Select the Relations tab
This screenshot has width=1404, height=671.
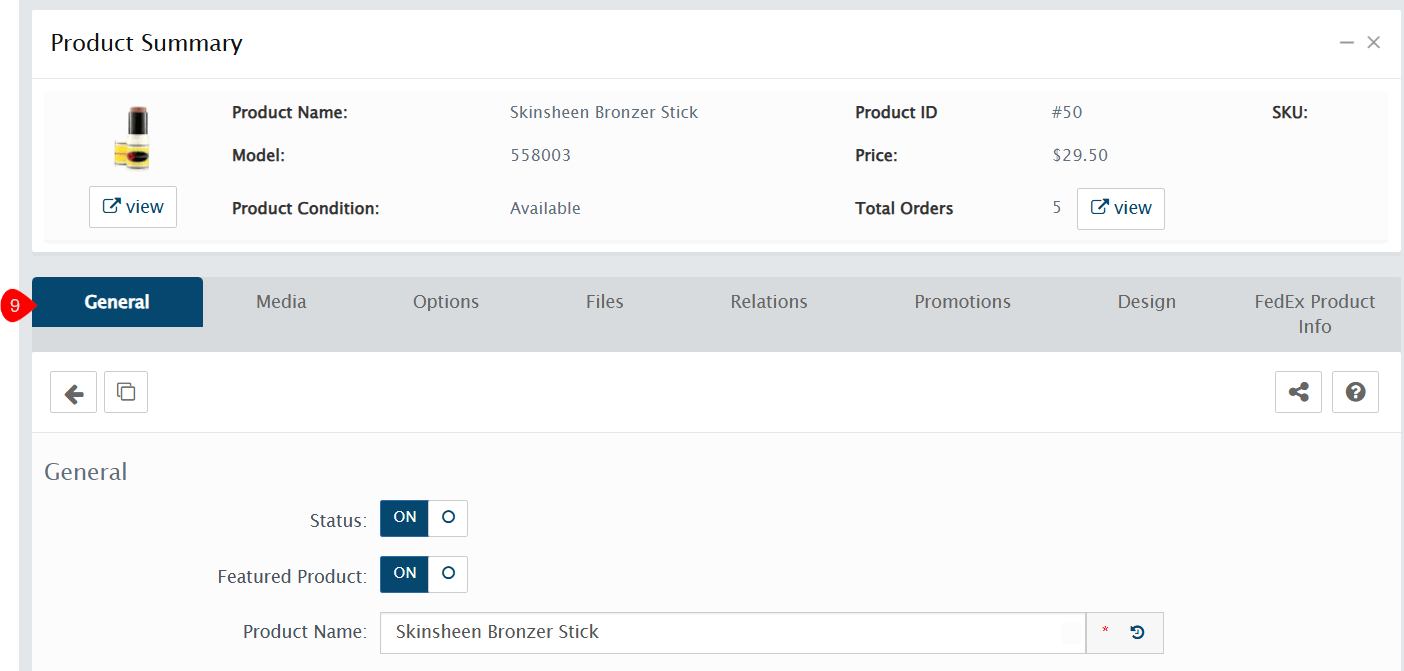769,302
